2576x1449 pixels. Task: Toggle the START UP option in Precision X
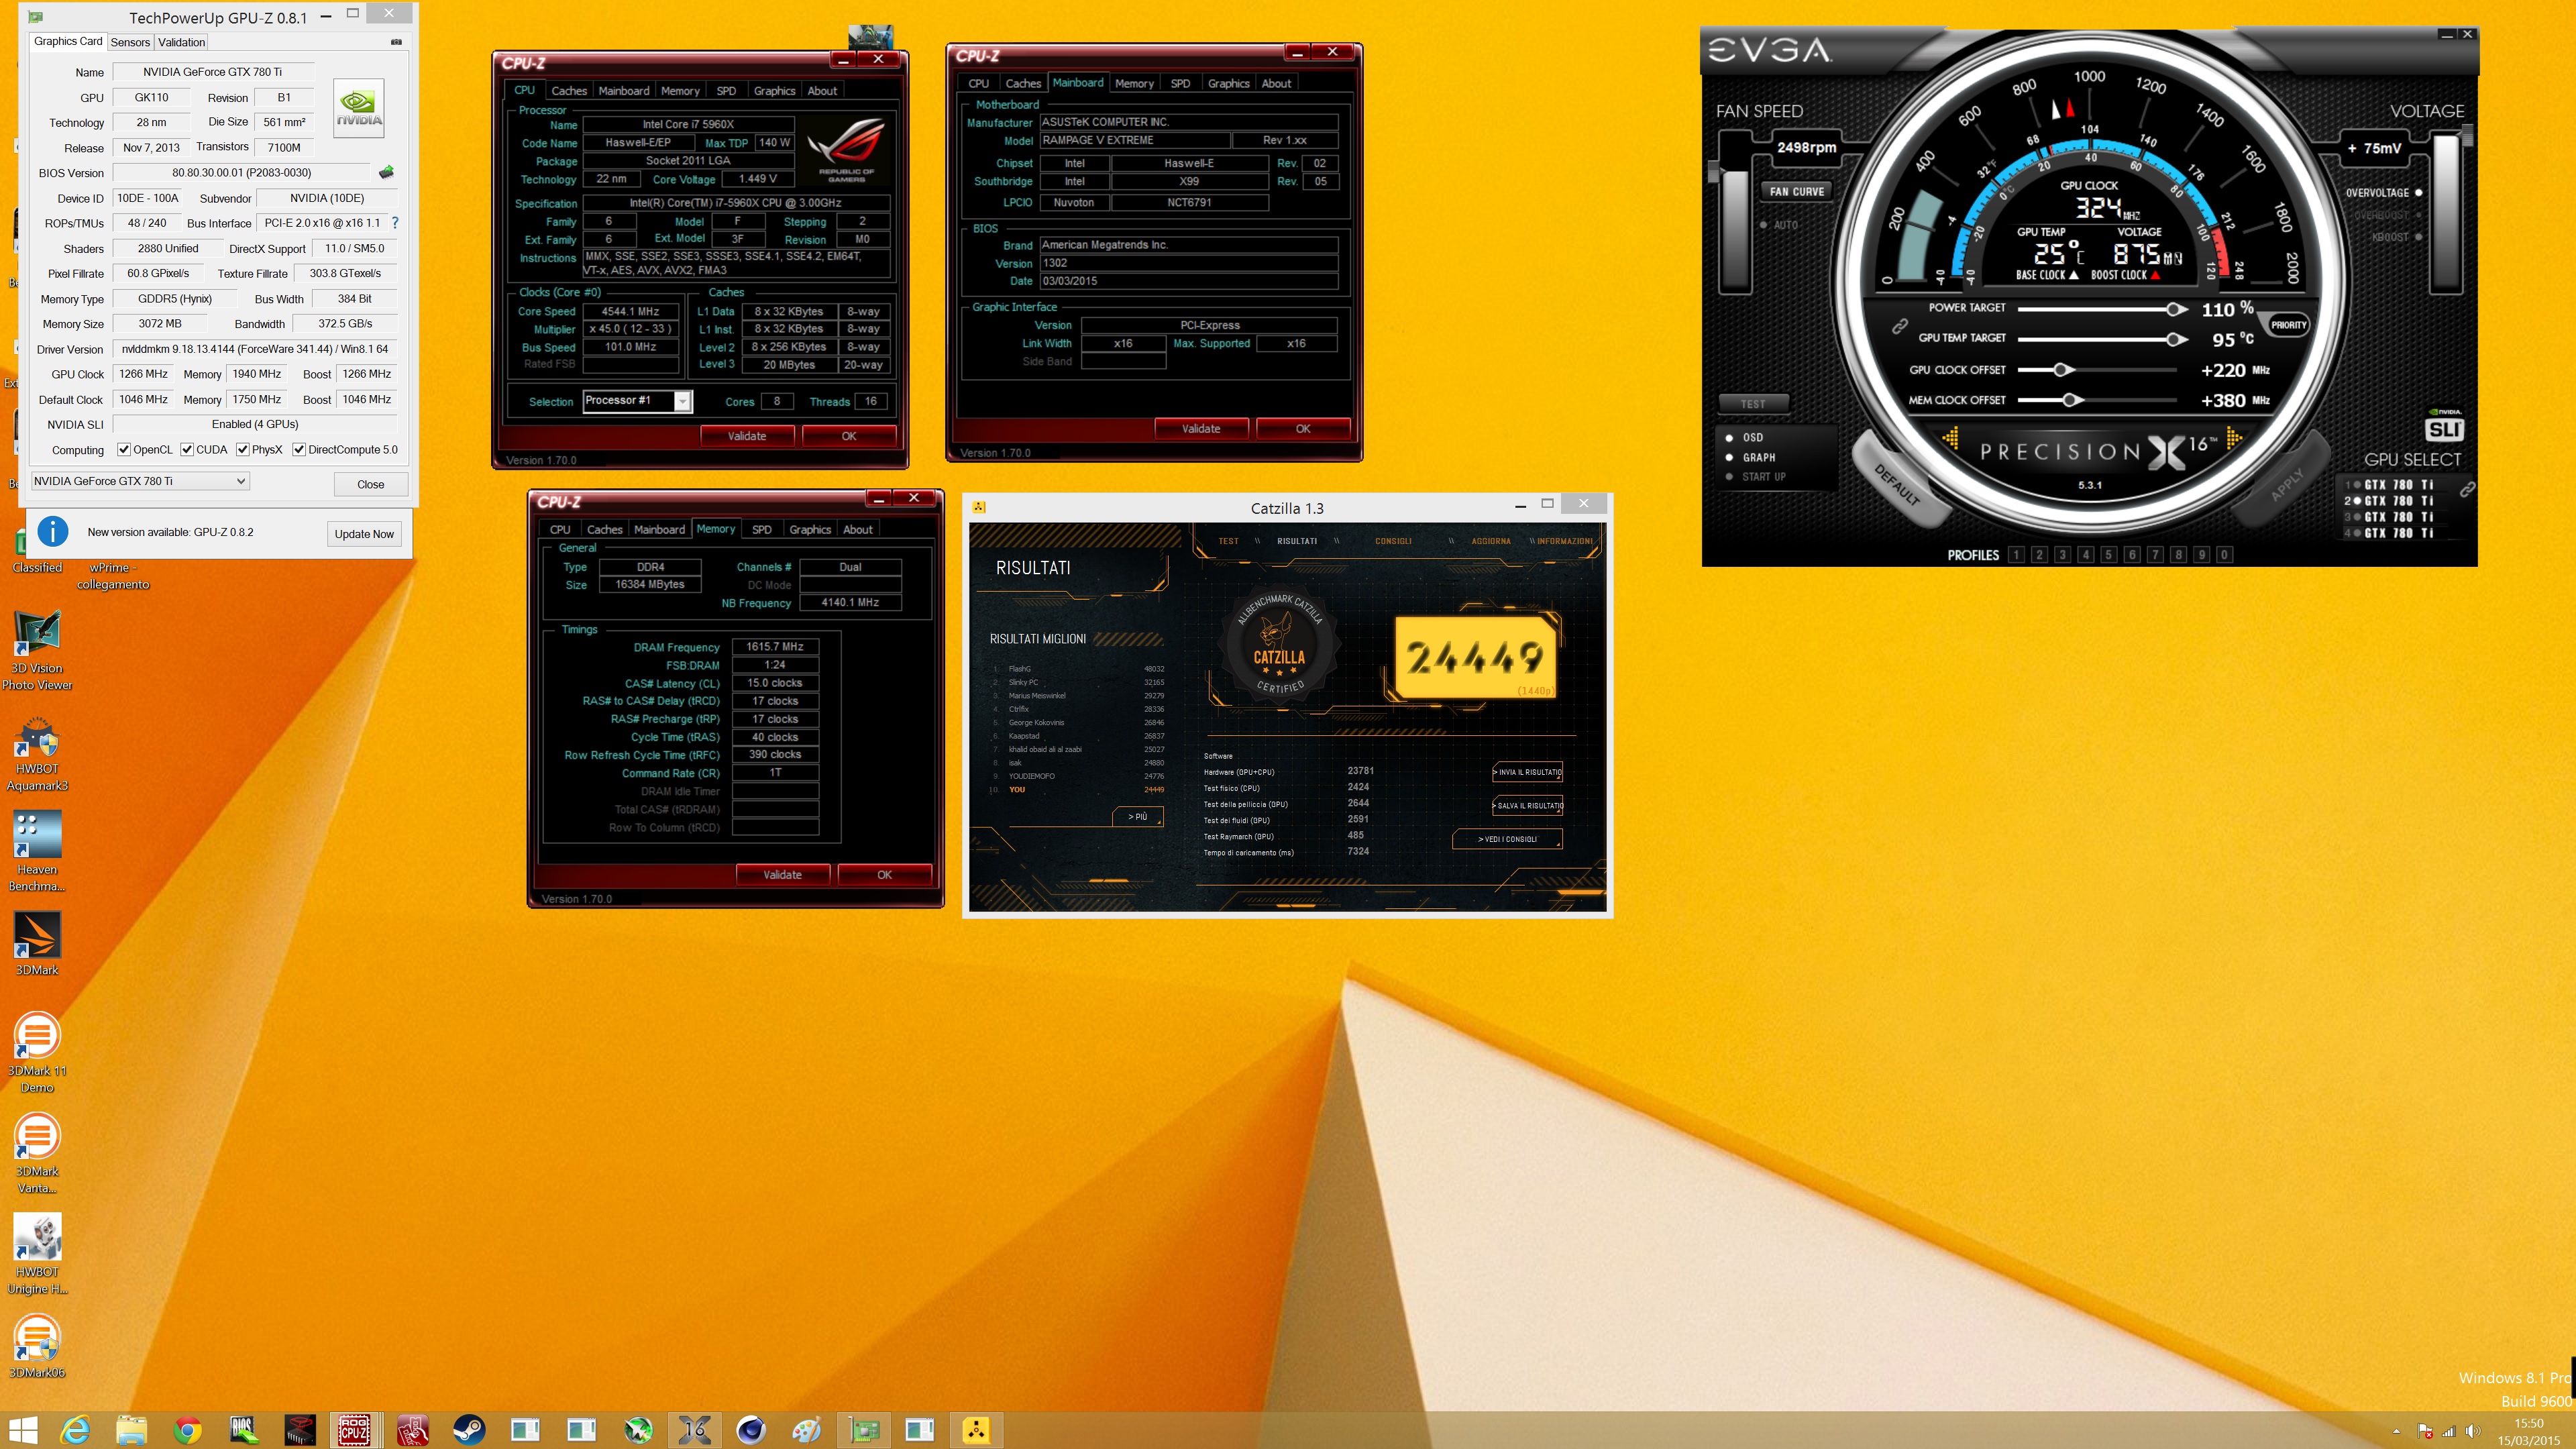pos(1755,477)
